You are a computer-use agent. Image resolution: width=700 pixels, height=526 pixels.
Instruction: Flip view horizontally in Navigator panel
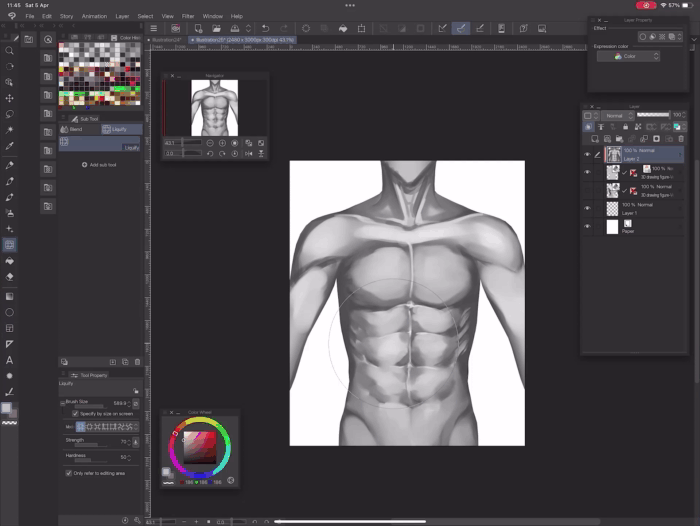[x=248, y=153]
